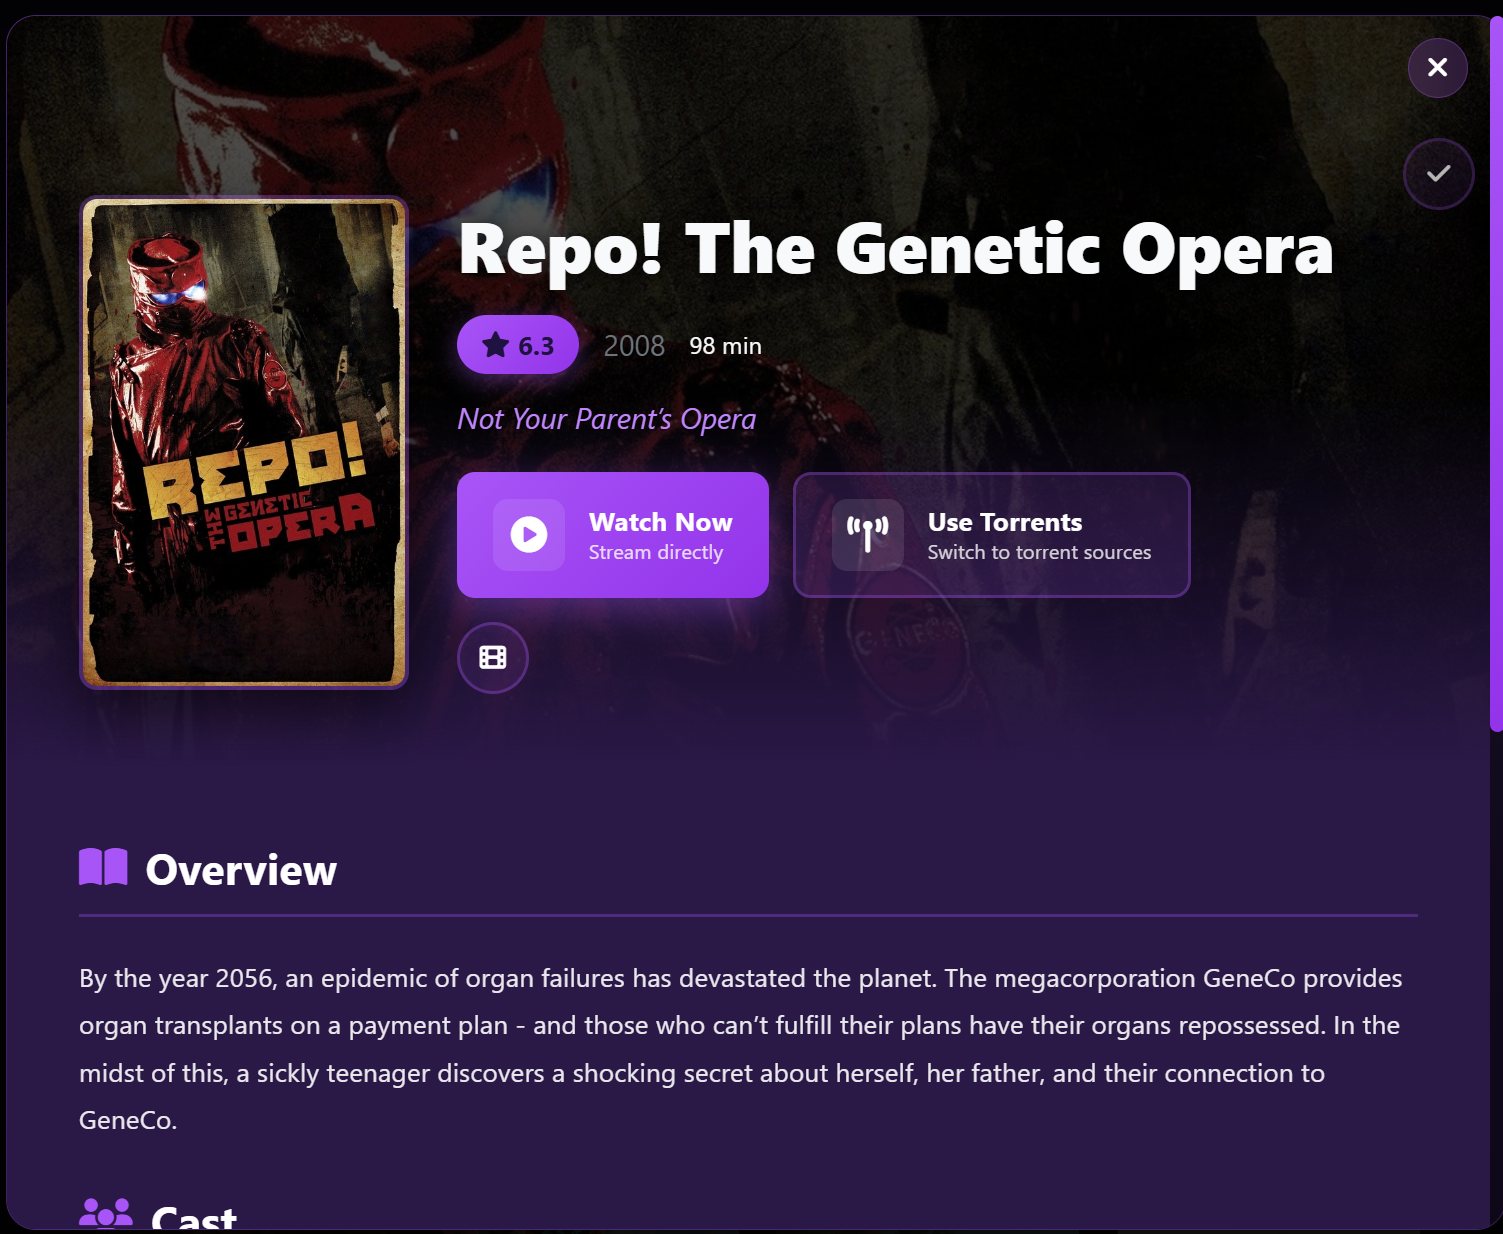
Task: Click the Not Your Parent's Opera tagline
Action: point(607,419)
